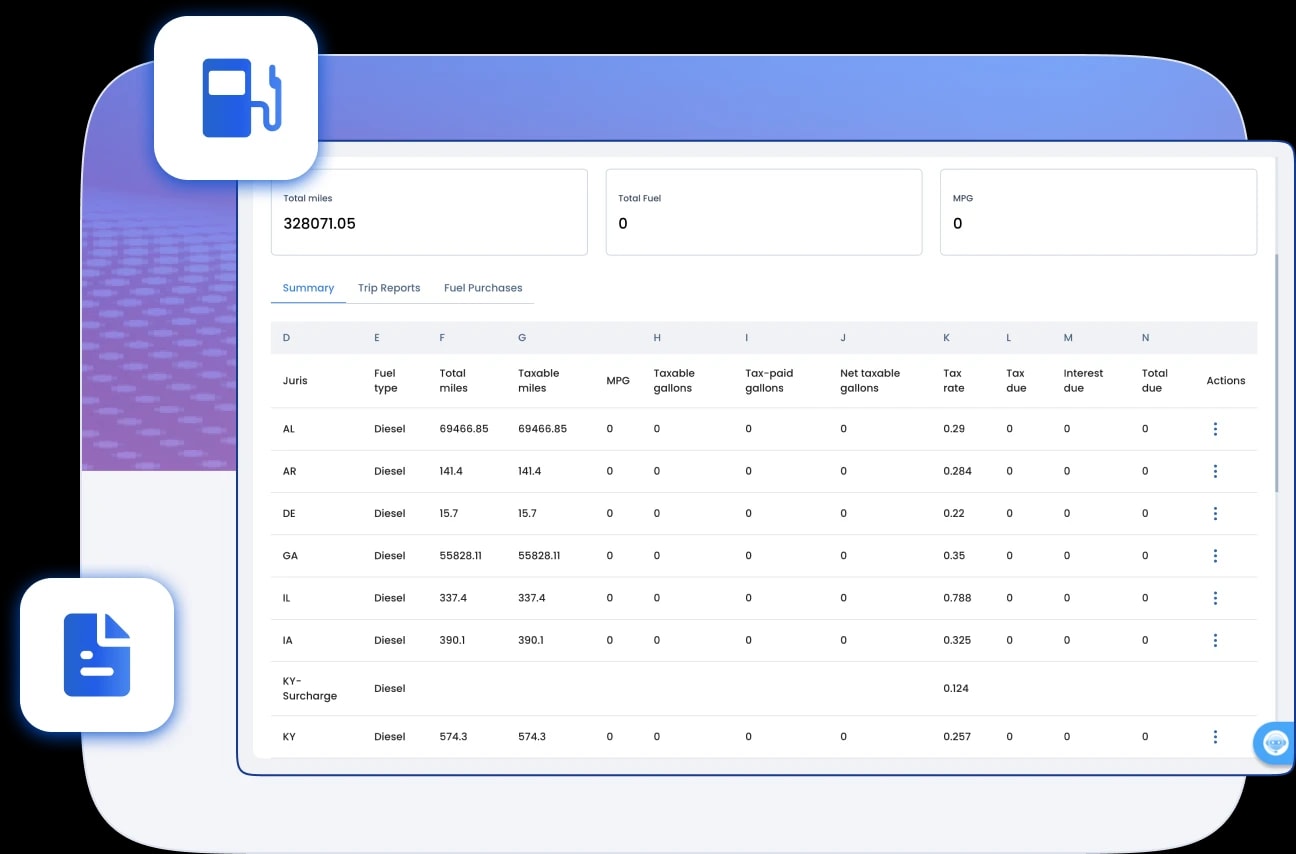Expand actions menu for KY row
The height and width of the screenshot is (854, 1296).
click(x=1215, y=737)
